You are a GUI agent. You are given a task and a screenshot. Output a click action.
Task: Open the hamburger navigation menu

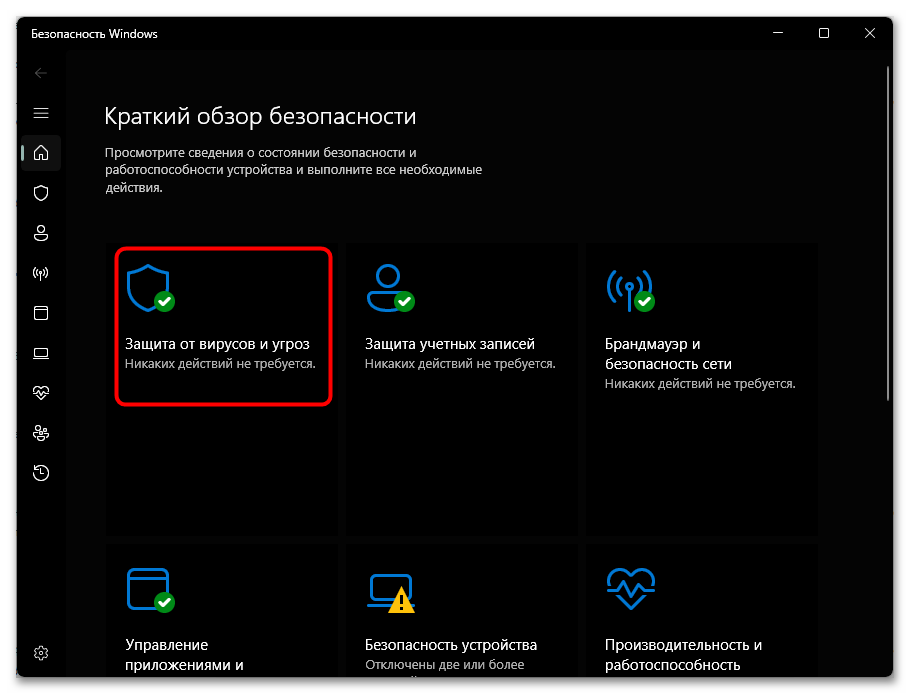pyautogui.click(x=41, y=113)
